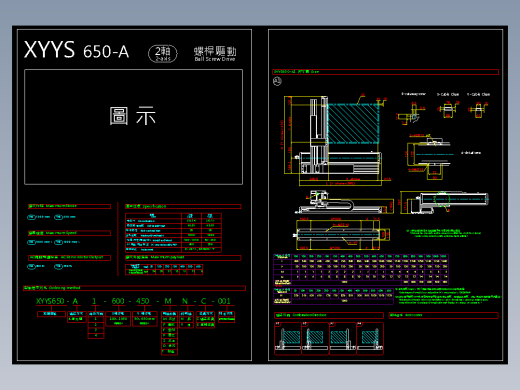The image size is (520, 390).
Task: Click the "AC Servo Motor Output" heading
Action: click(69, 258)
